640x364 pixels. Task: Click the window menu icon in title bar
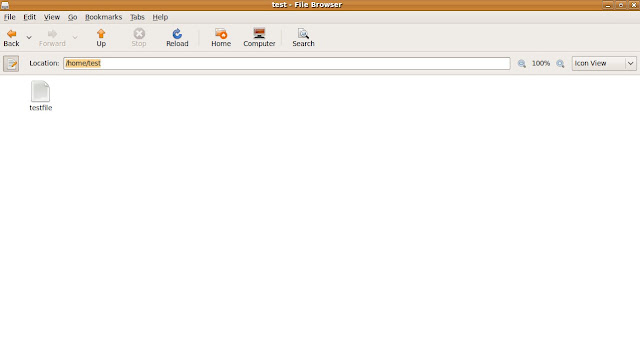click(x=5, y=5)
